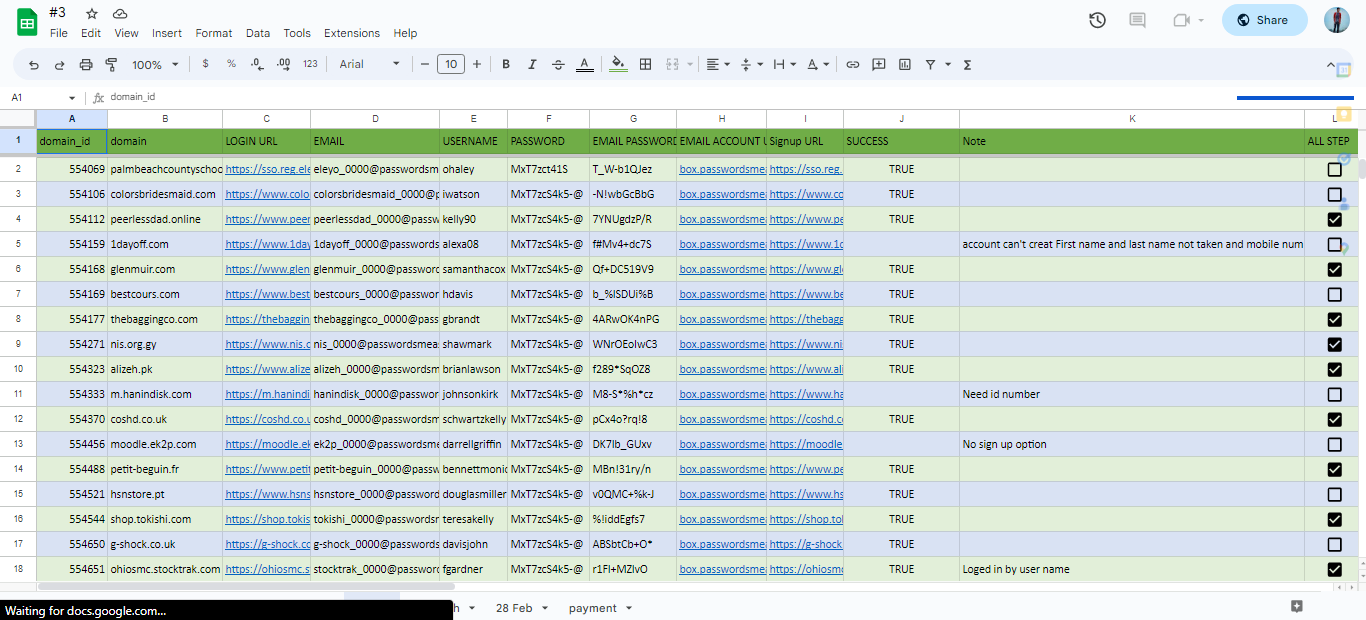Uncheck the ALL STEP checkbox for glenmuir.com
1366x620 pixels.
(1334, 269)
